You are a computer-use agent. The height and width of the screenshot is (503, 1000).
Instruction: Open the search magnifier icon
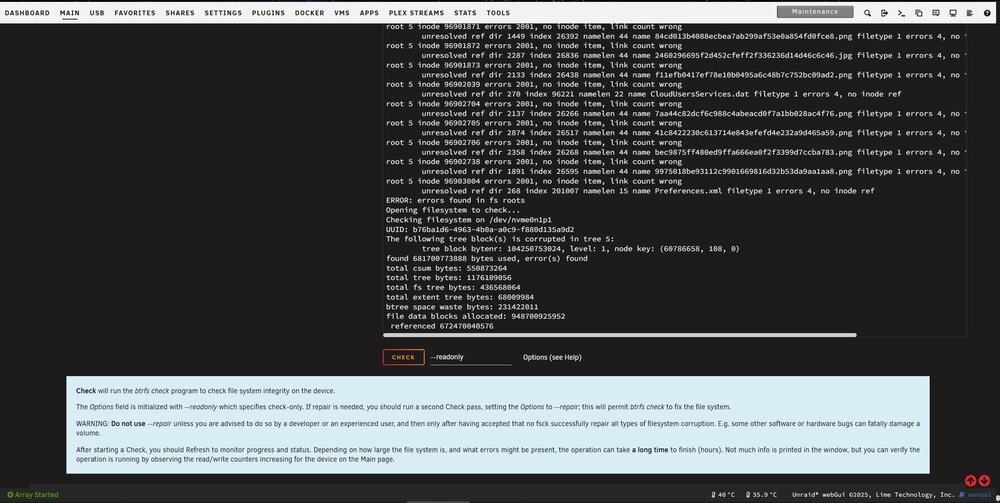[x=867, y=13]
